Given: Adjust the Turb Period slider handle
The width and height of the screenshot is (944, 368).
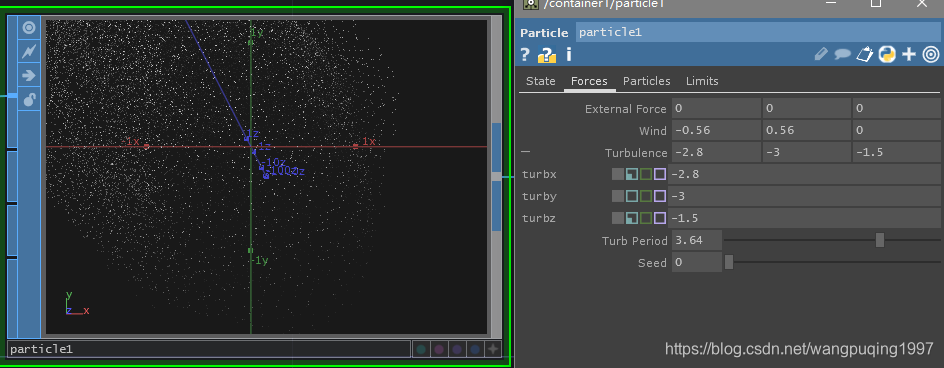Looking at the screenshot, I should 880,240.
